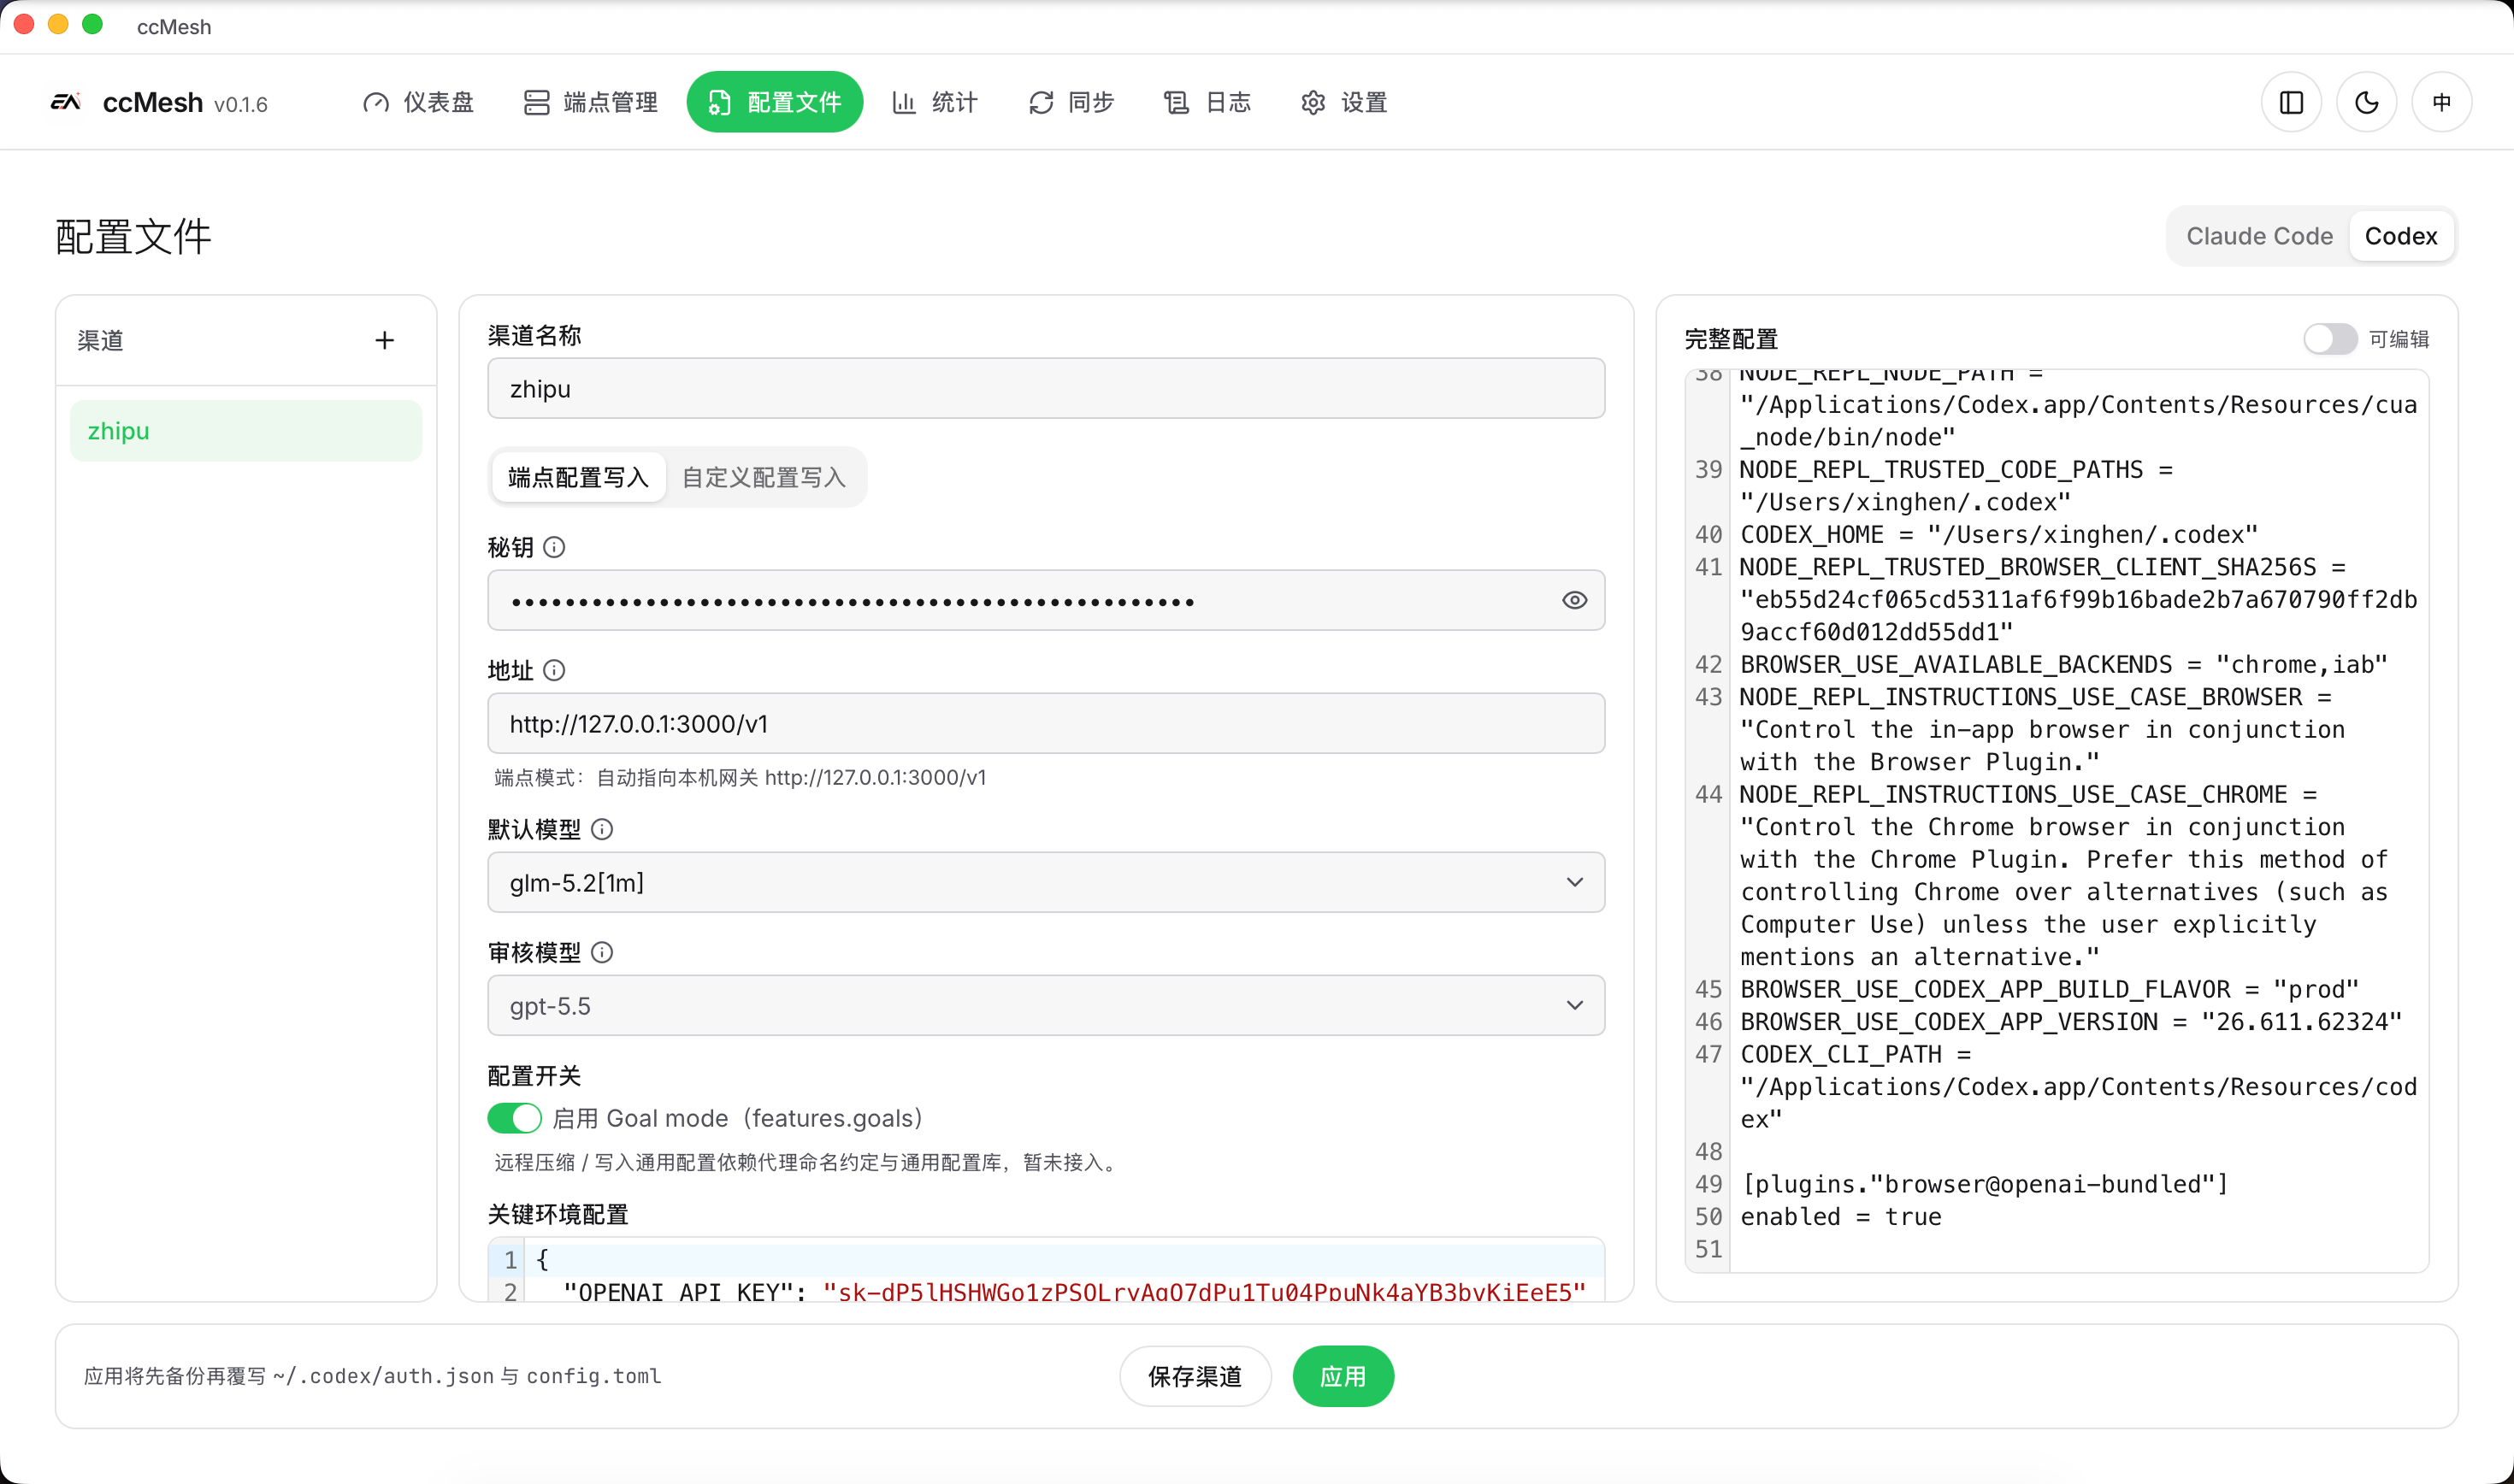Disable the Goal mode switch

514,1118
